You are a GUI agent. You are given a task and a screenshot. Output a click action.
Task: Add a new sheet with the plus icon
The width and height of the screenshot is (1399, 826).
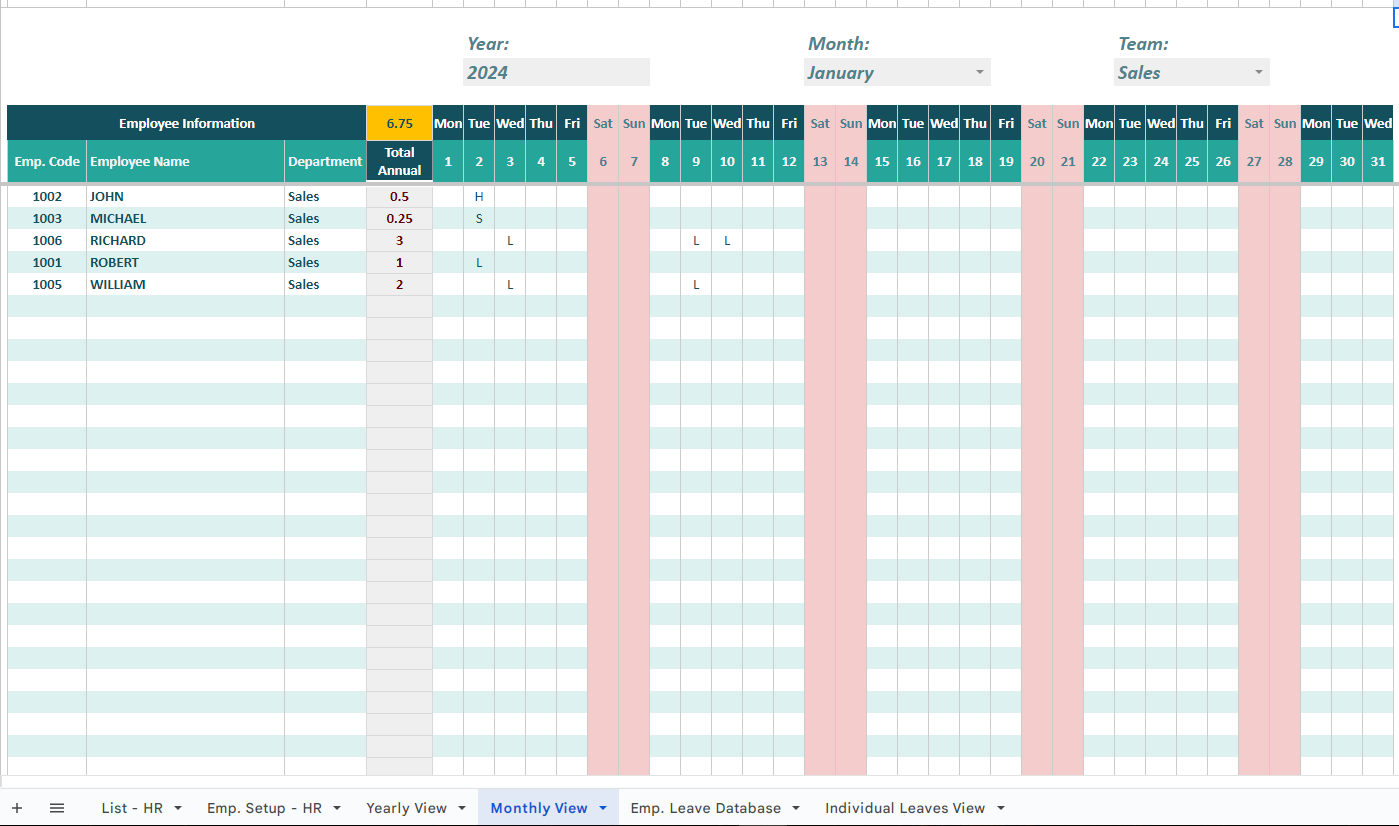17,807
